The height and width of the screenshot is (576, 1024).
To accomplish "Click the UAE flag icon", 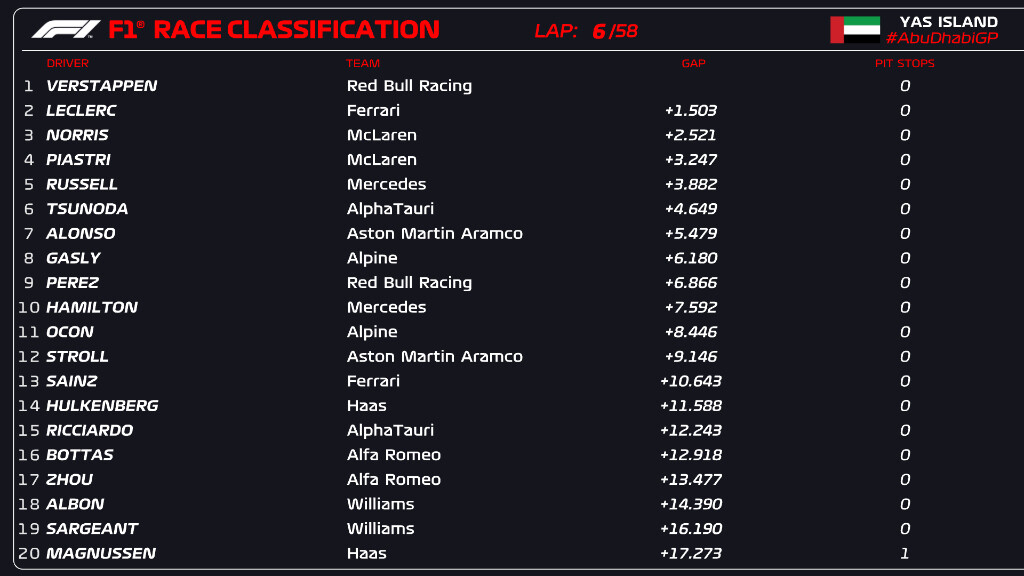I will tap(854, 30).
